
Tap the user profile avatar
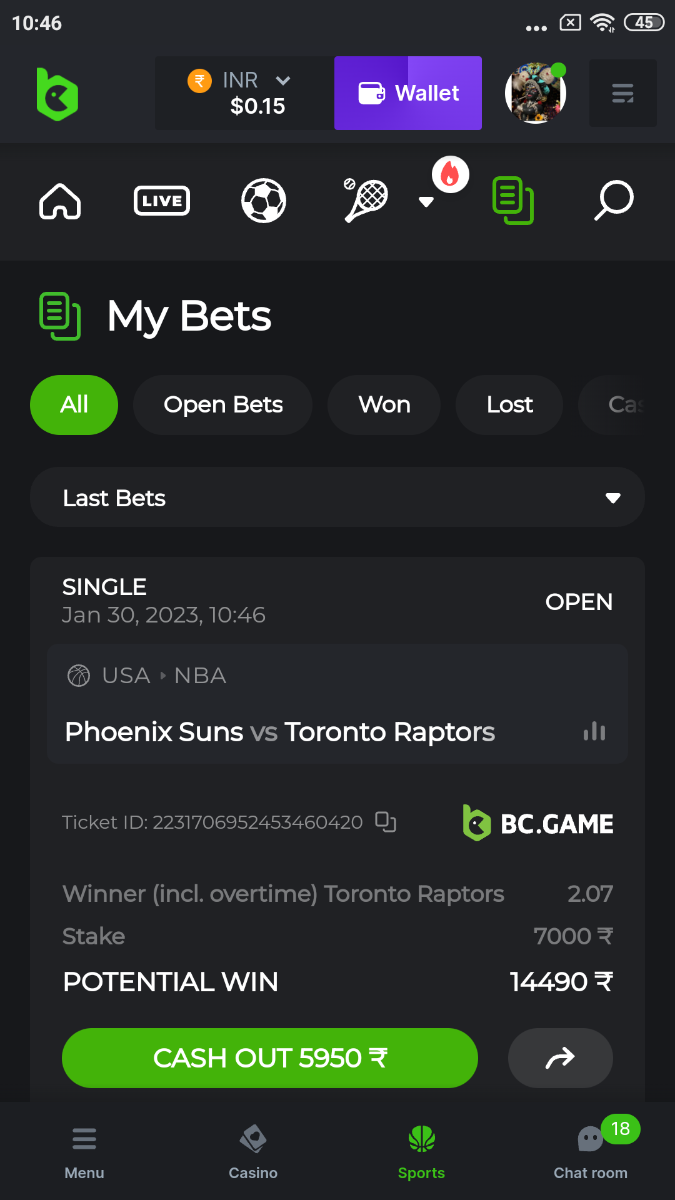tap(536, 93)
